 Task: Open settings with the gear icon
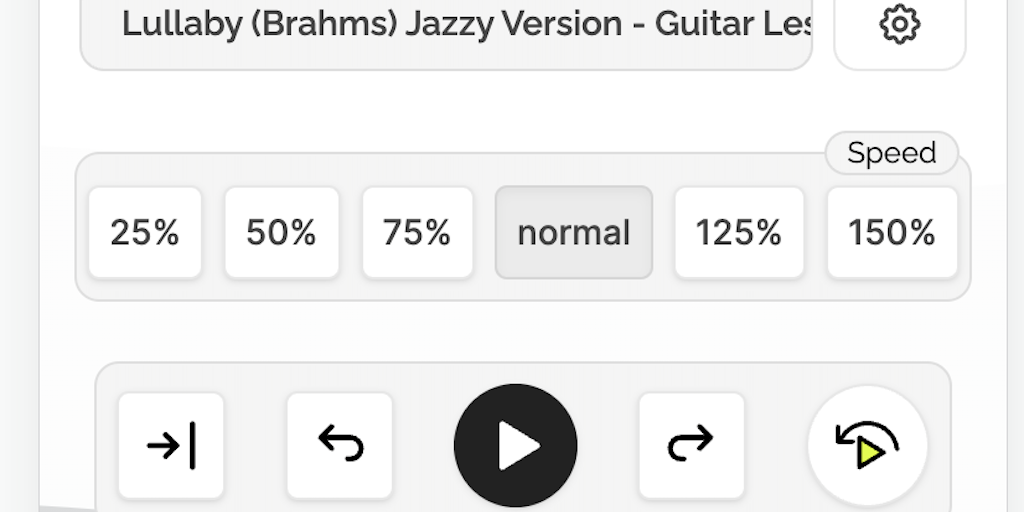(899, 25)
